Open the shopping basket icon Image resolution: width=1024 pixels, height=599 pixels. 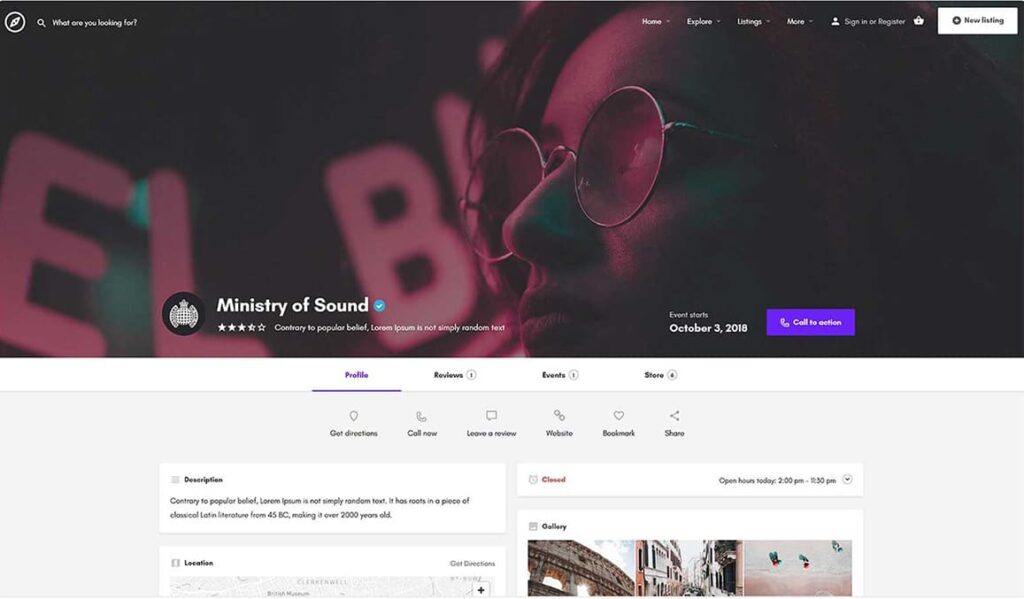point(919,21)
